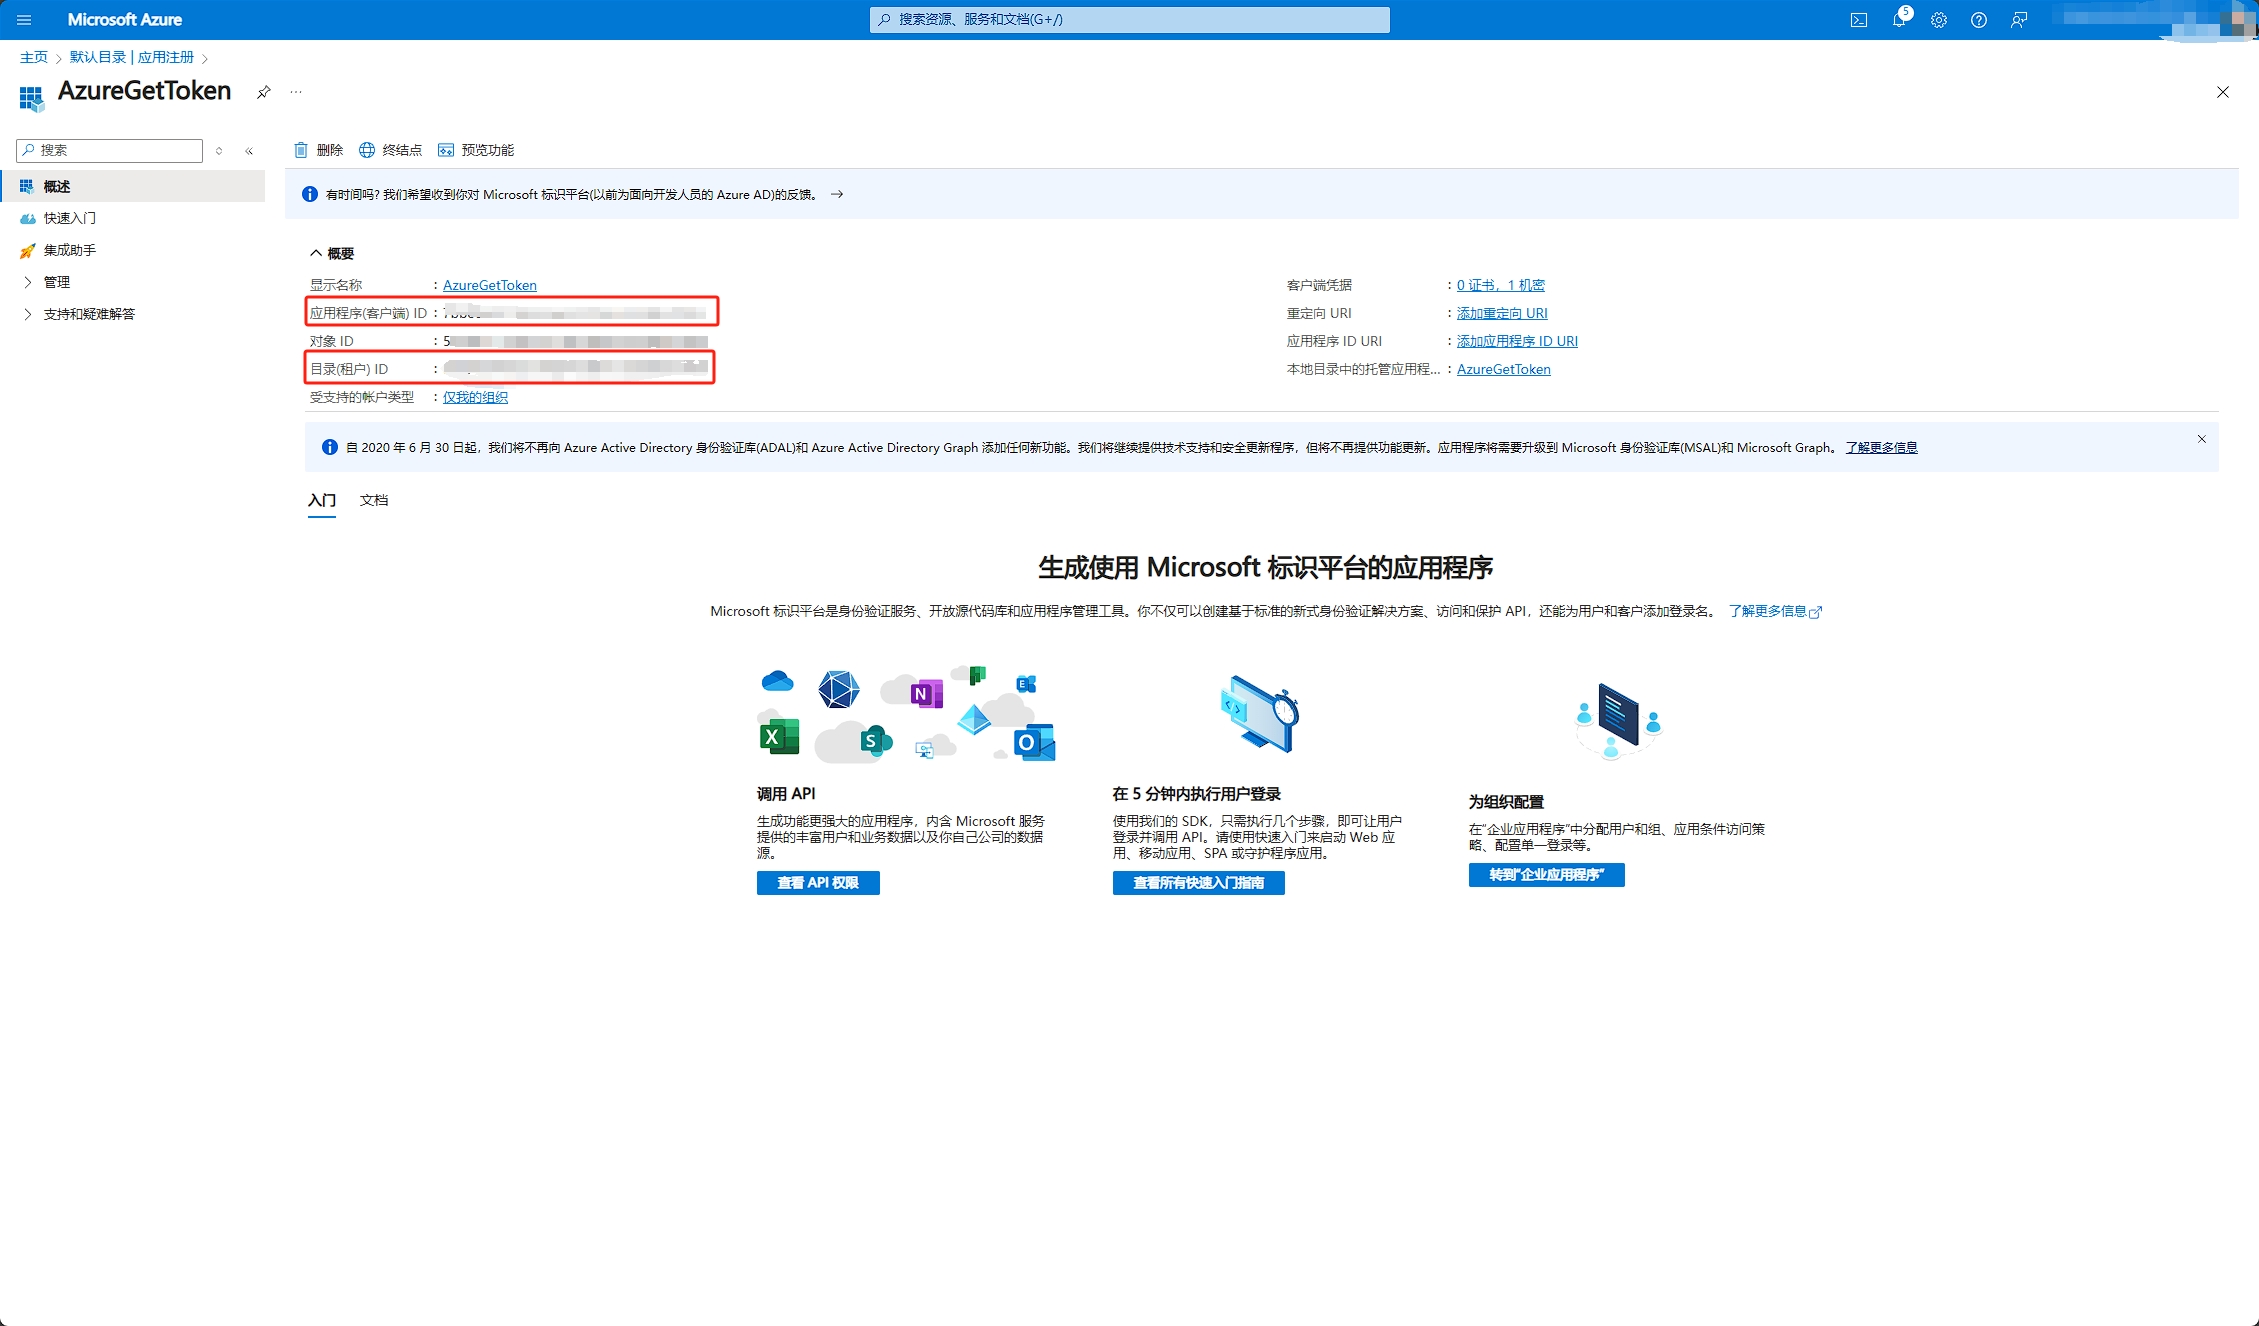The height and width of the screenshot is (1326, 2259).
Task: Click the 删除 trash toolbar button
Action: [x=318, y=150]
